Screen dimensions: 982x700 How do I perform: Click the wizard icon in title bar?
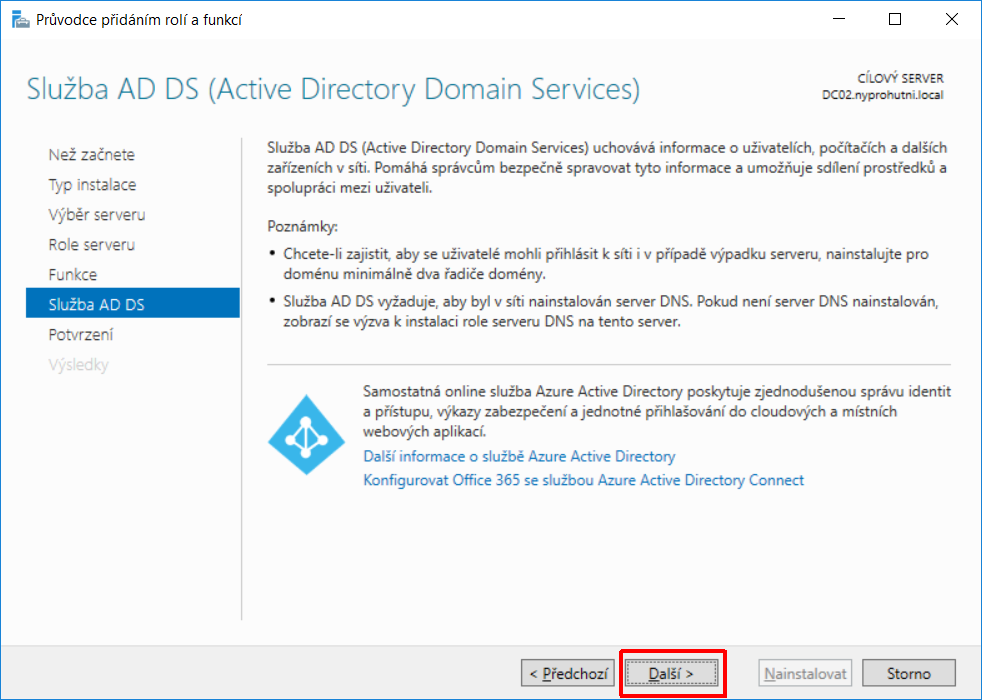click(21, 20)
